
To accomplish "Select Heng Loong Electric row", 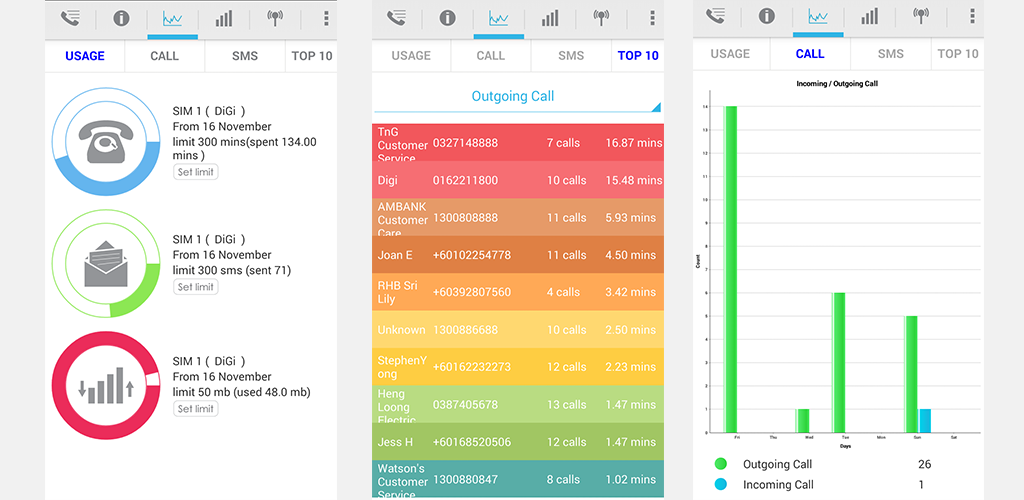I will (518, 404).
